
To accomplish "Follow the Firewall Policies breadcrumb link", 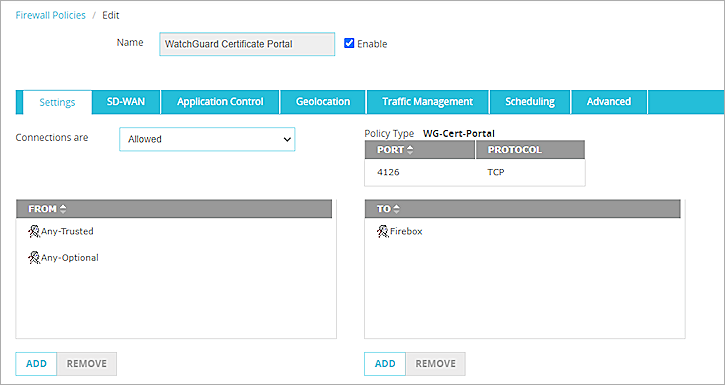I will coord(50,15).
